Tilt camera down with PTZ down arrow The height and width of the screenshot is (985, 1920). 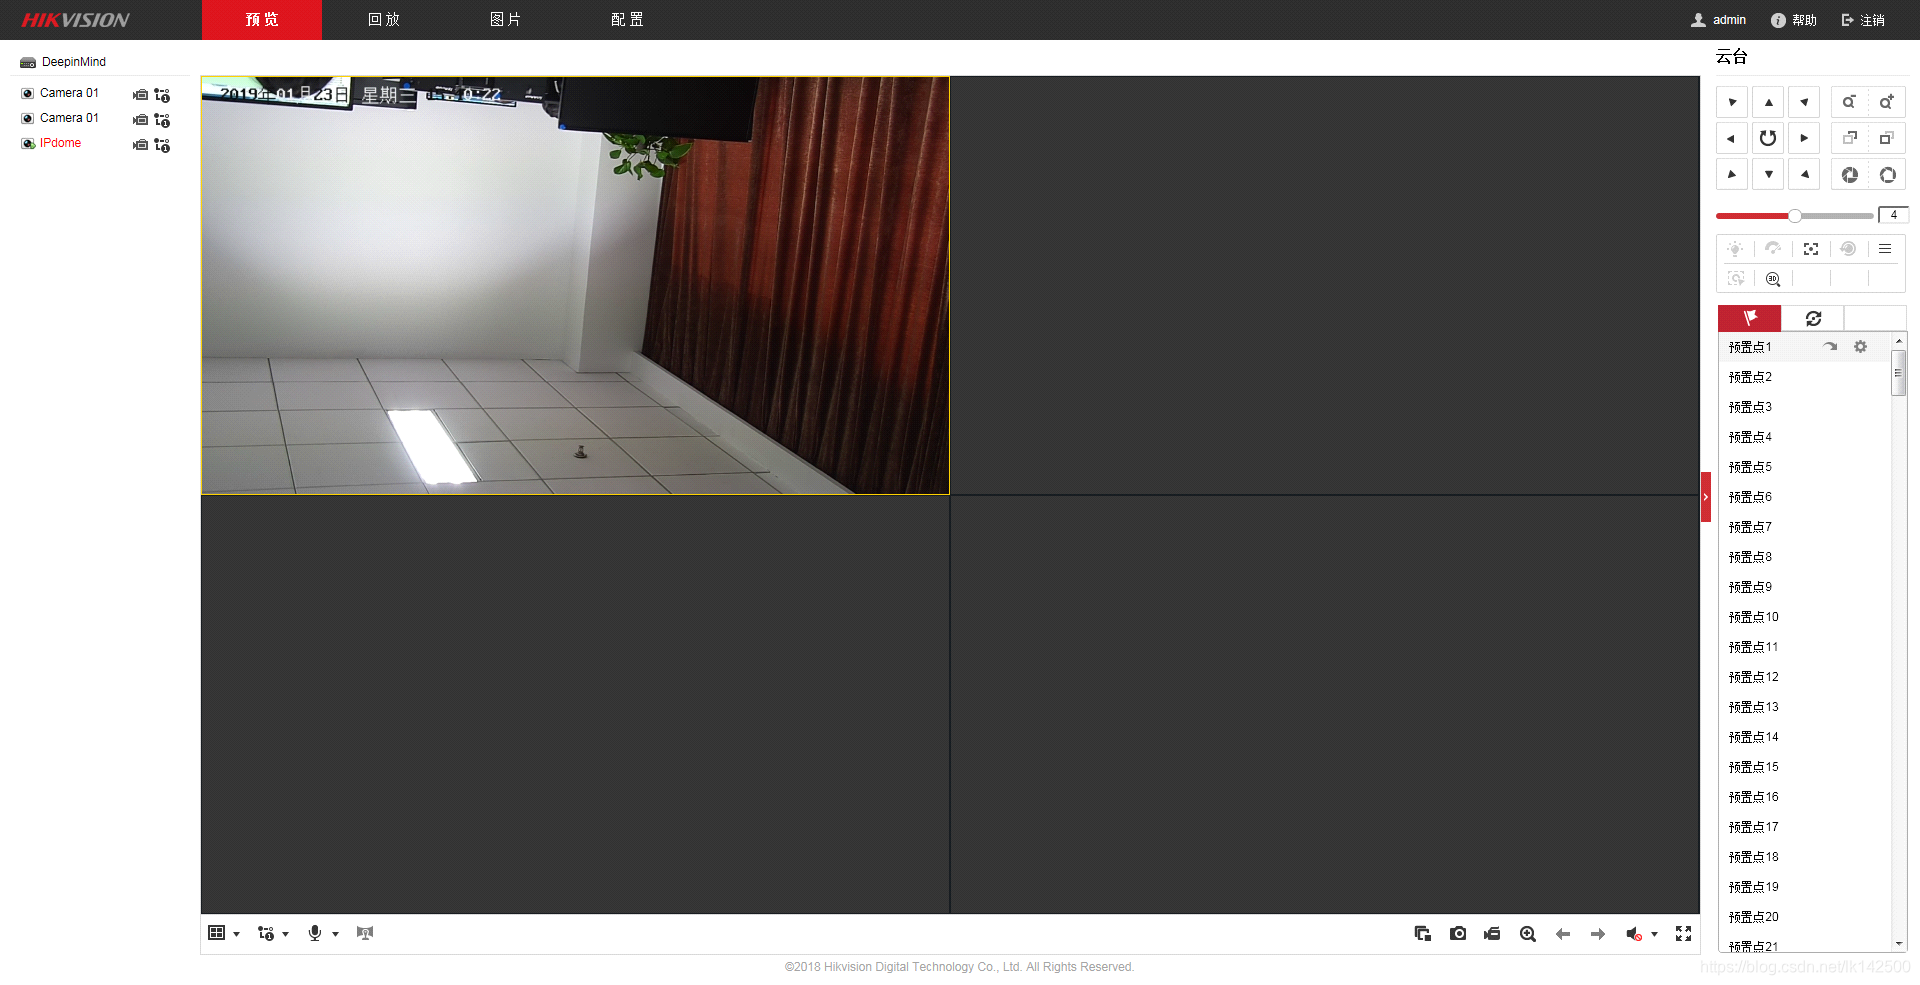[x=1768, y=174]
